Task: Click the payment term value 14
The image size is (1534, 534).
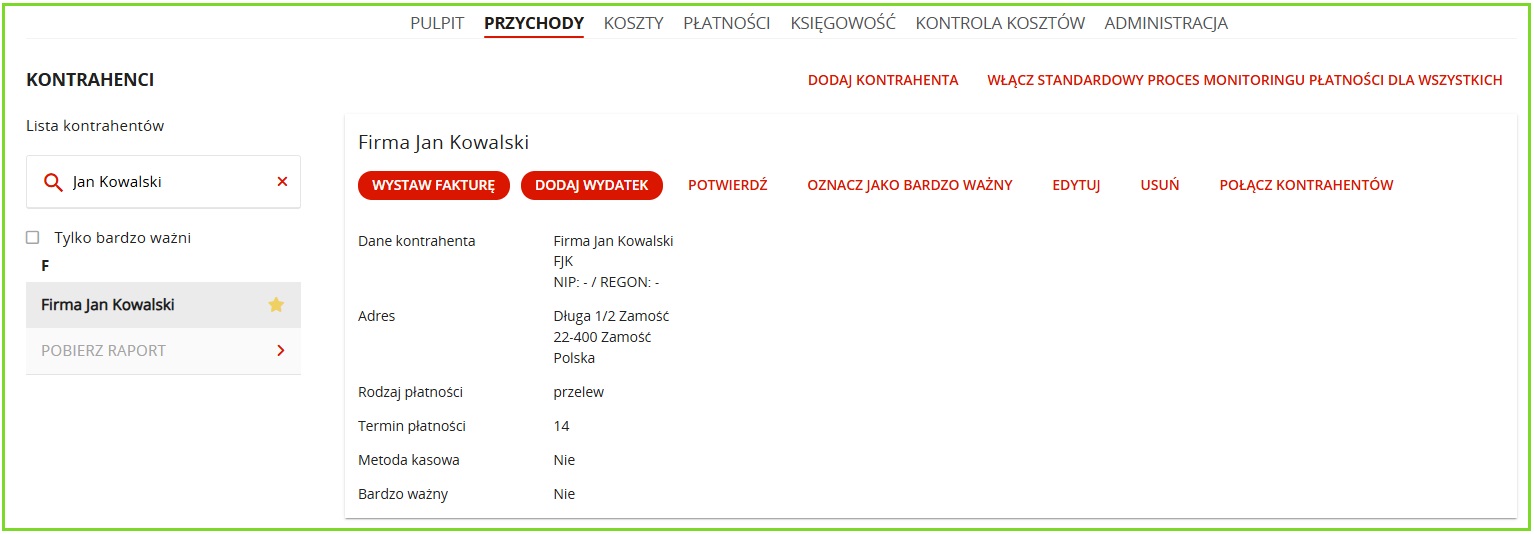Action: pyautogui.click(x=561, y=426)
